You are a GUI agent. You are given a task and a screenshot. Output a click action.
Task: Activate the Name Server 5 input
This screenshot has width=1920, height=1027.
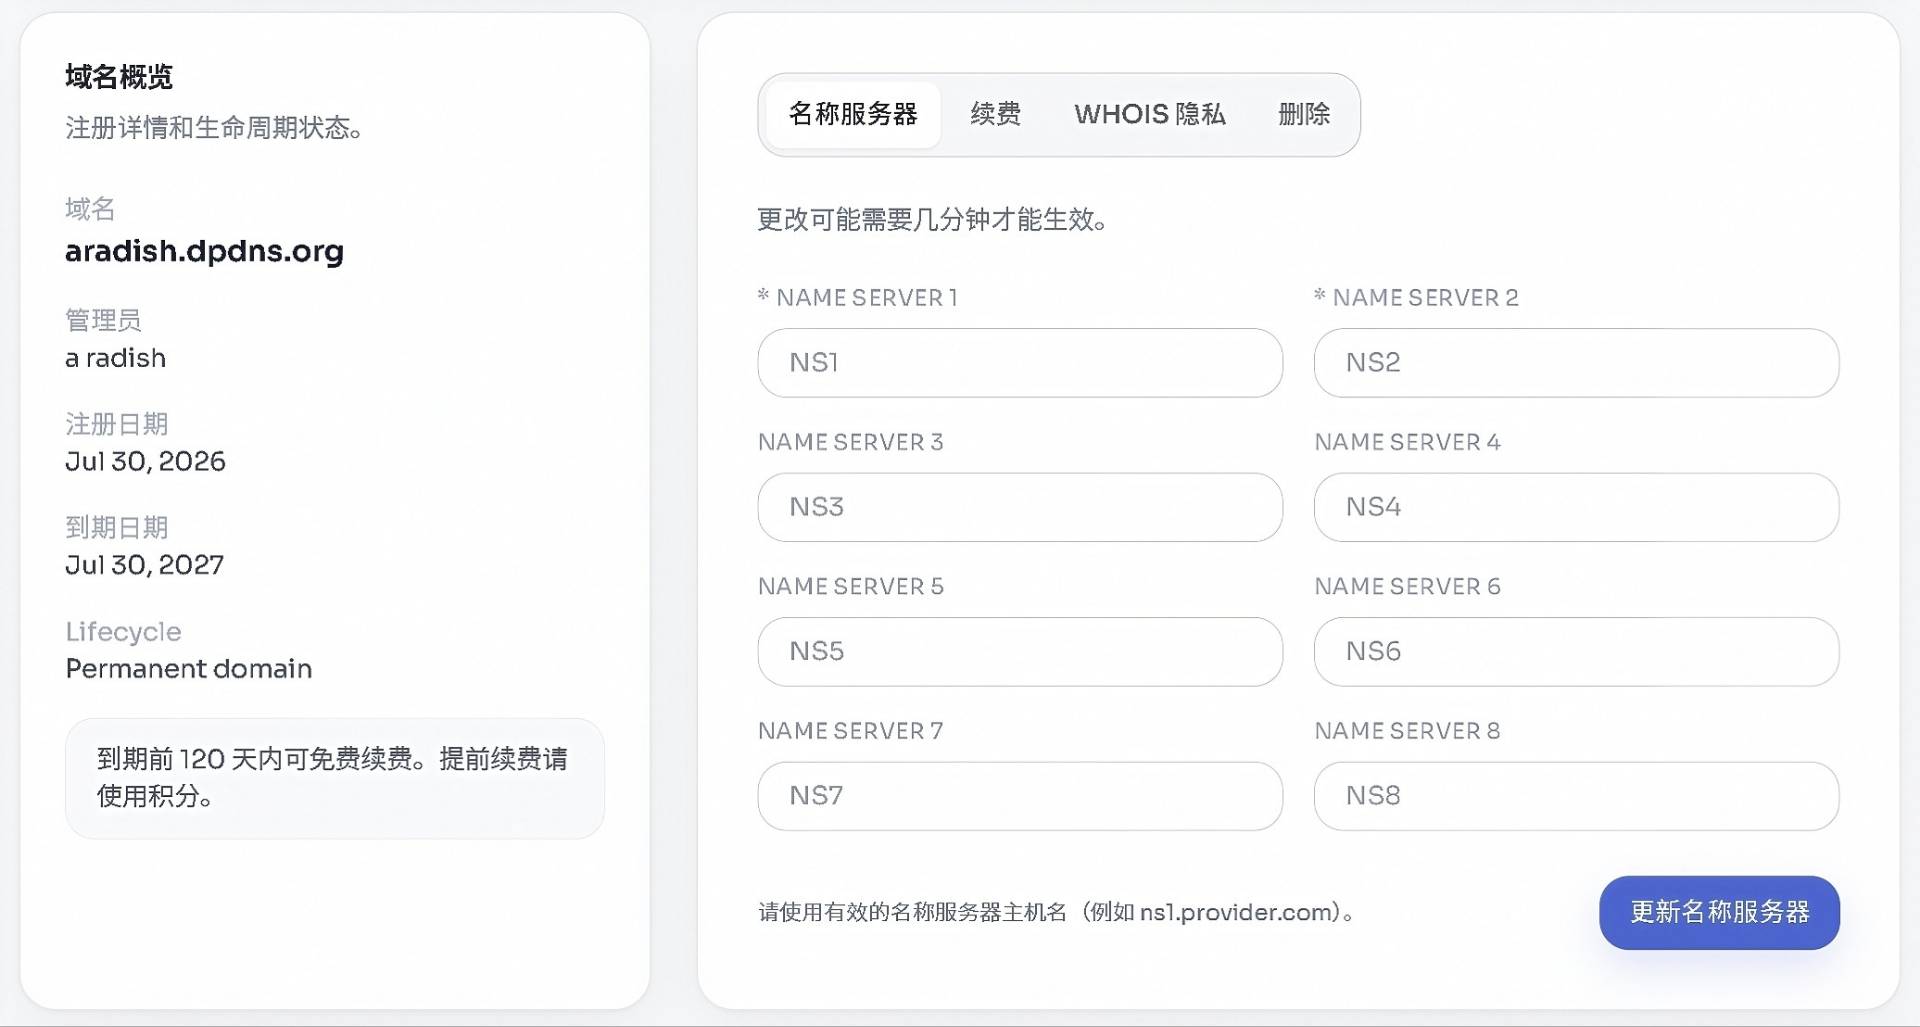1020,651
